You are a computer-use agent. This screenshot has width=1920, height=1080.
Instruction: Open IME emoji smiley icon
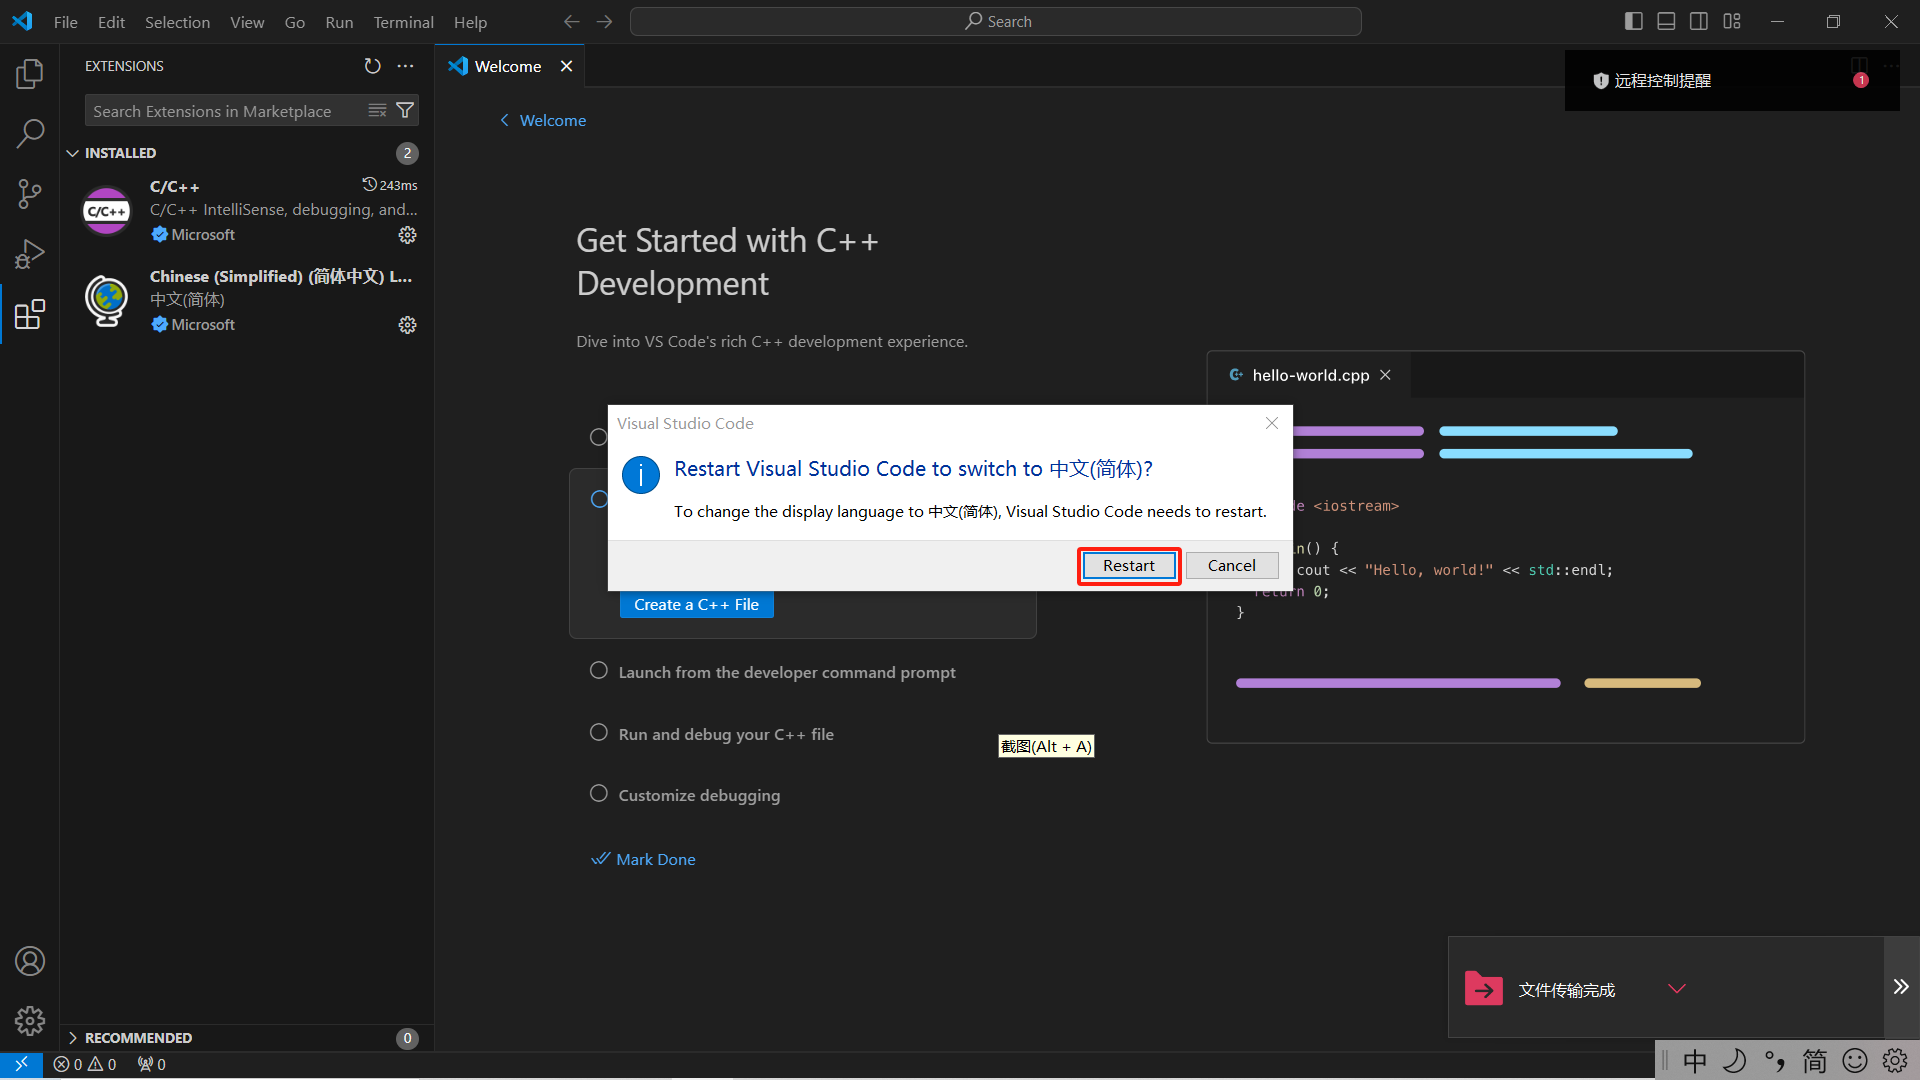1855,1061
